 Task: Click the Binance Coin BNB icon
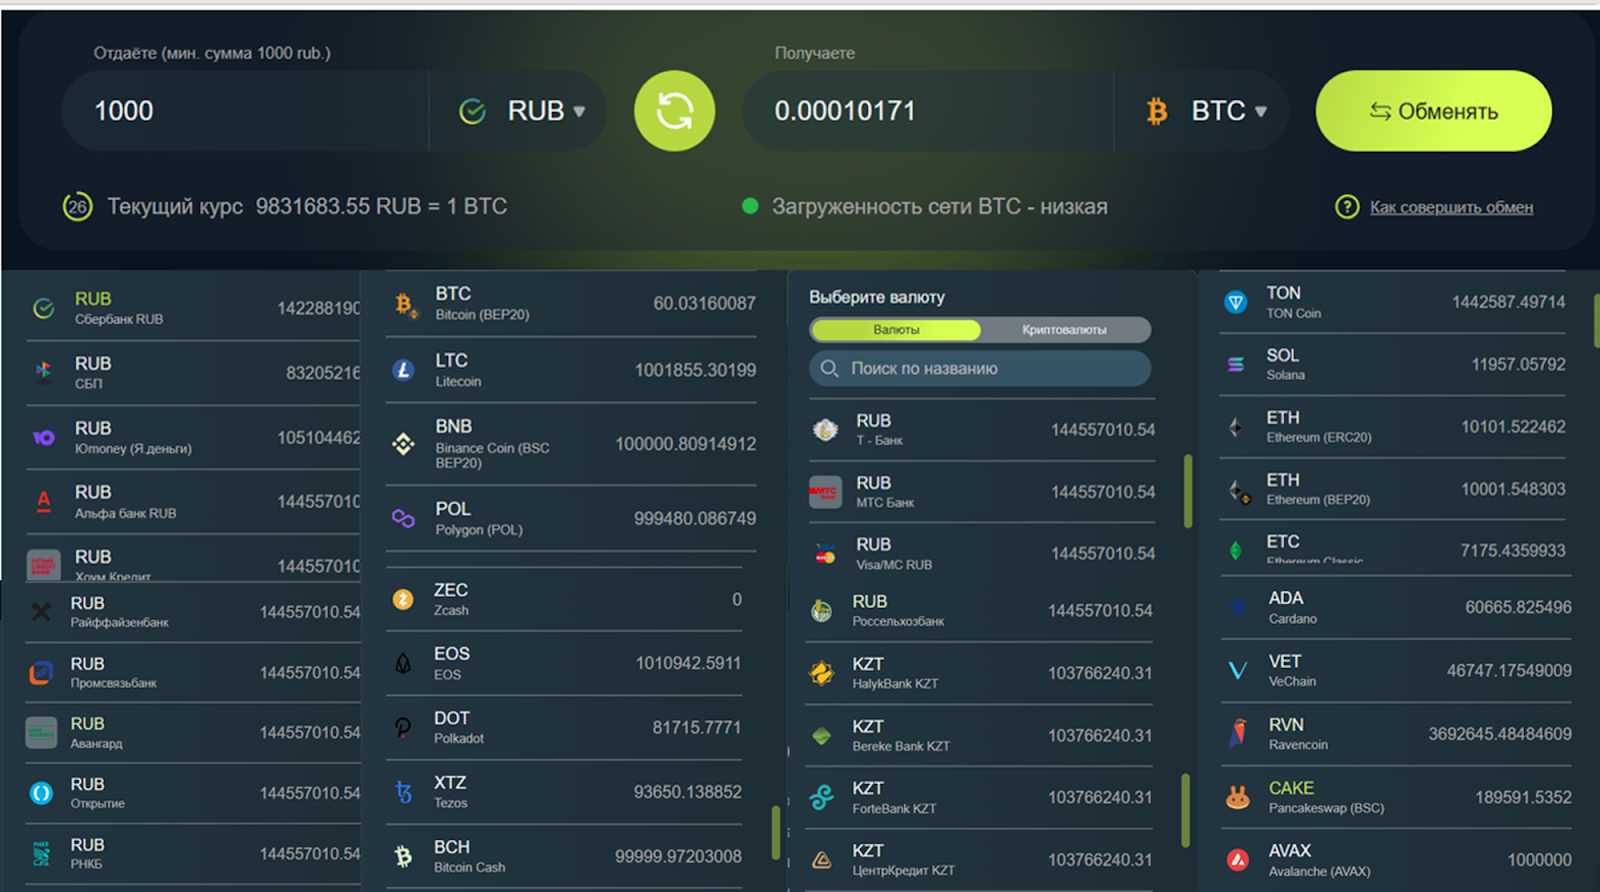click(403, 443)
